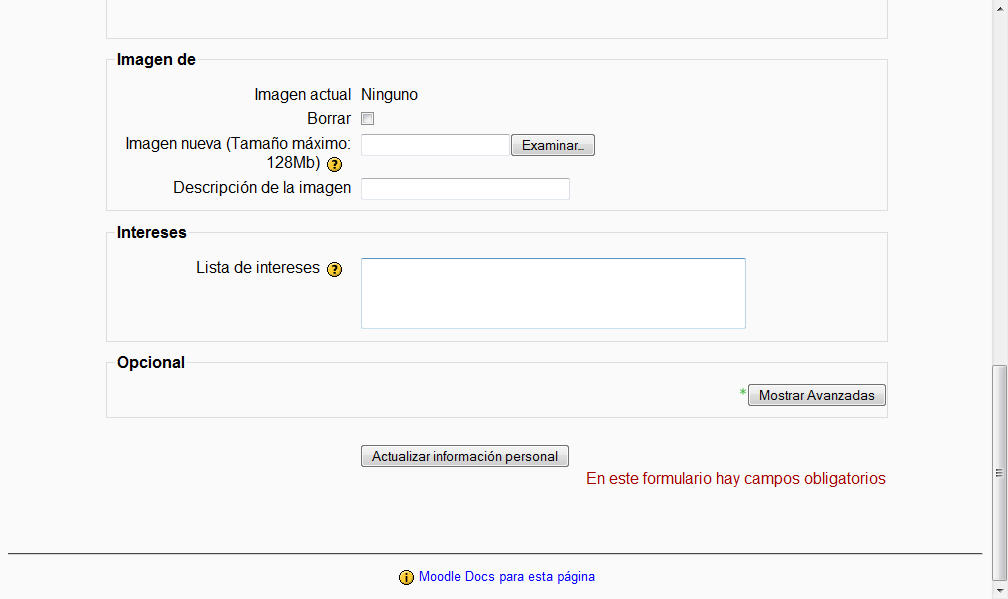
Task: Click help icon beside Imagen nueva size limit
Action: click(x=334, y=164)
